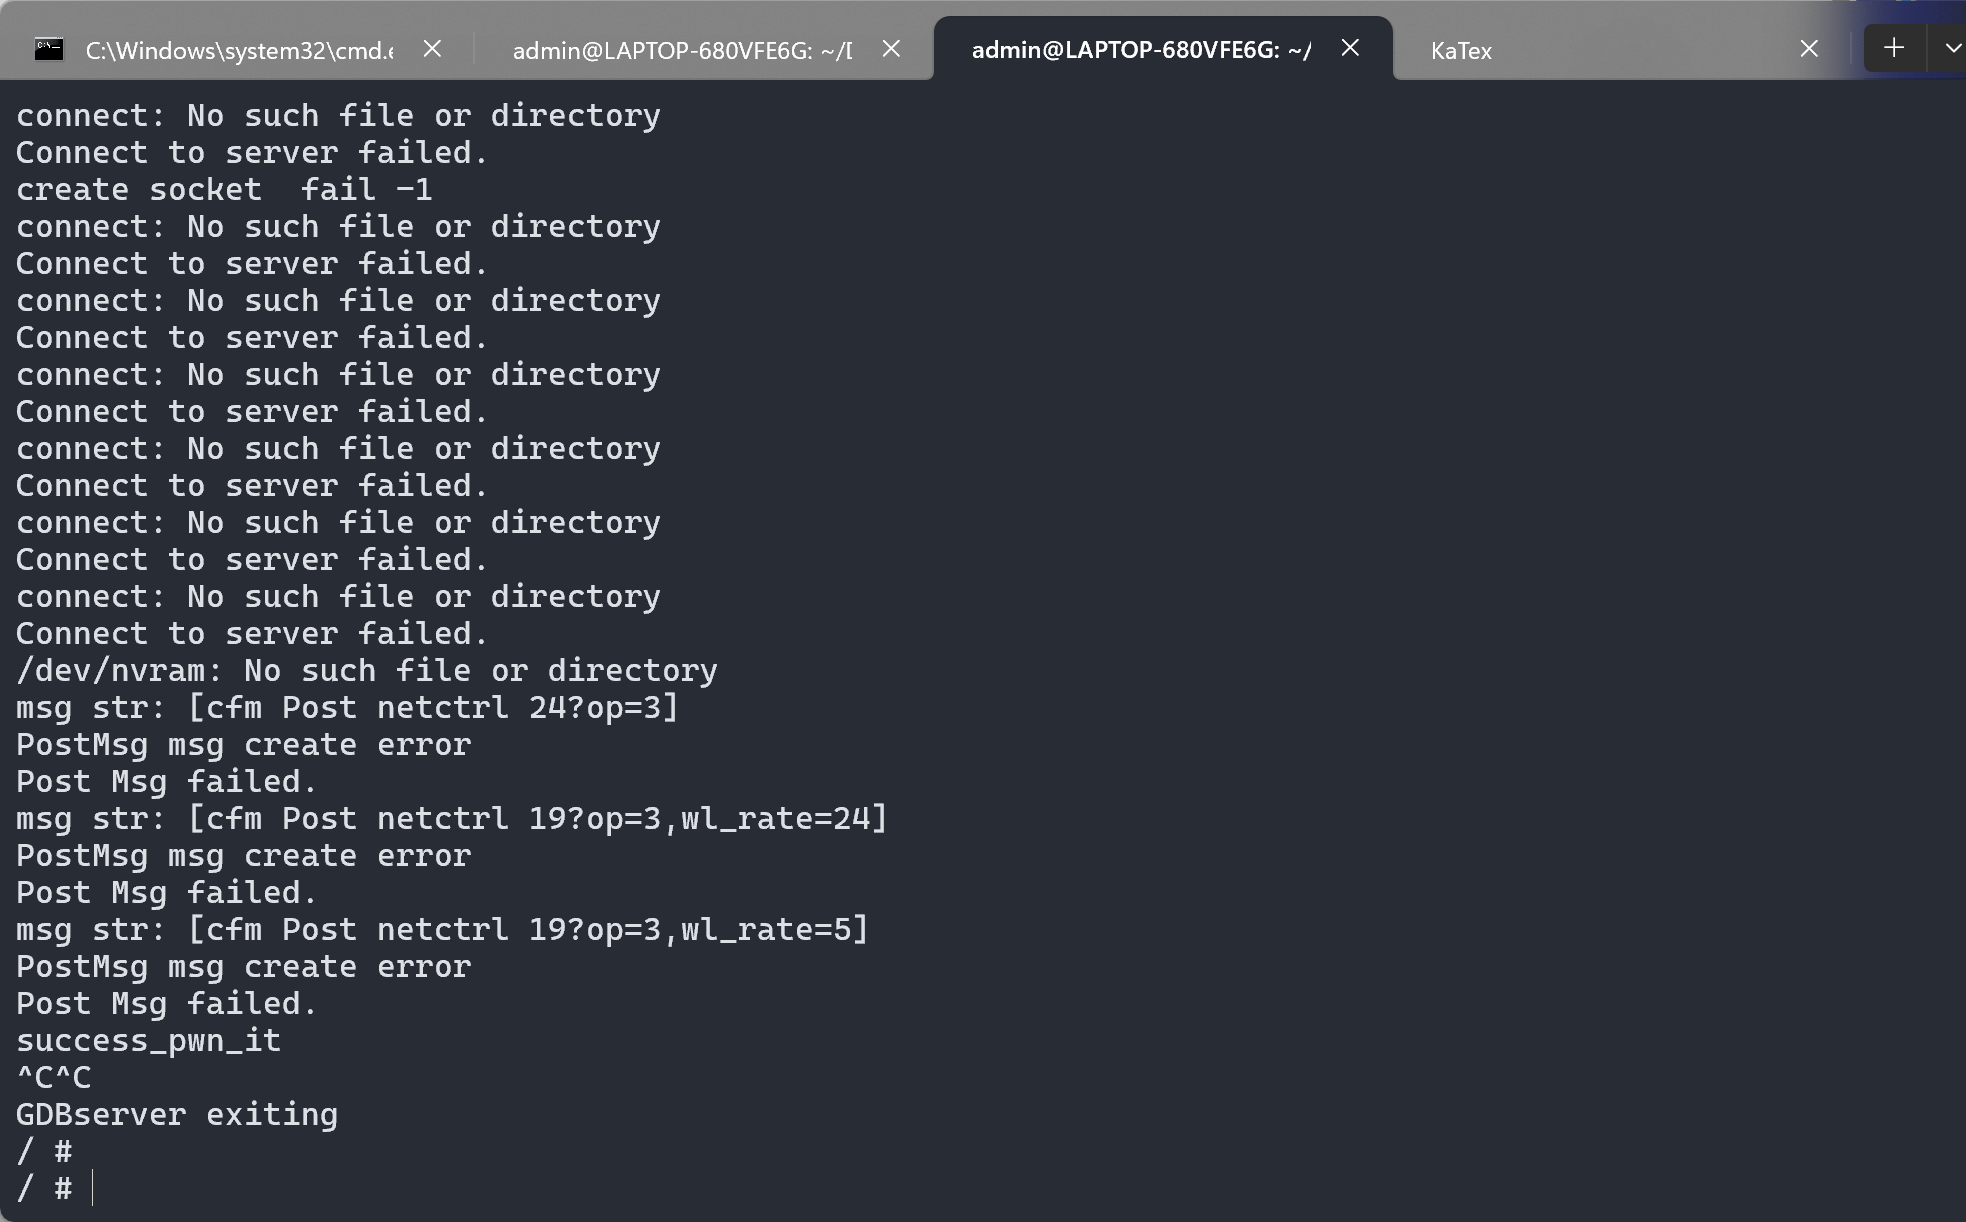The height and width of the screenshot is (1222, 1966).
Task: Click the create socket fail -1 line
Action: pyautogui.click(x=224, y=189)
